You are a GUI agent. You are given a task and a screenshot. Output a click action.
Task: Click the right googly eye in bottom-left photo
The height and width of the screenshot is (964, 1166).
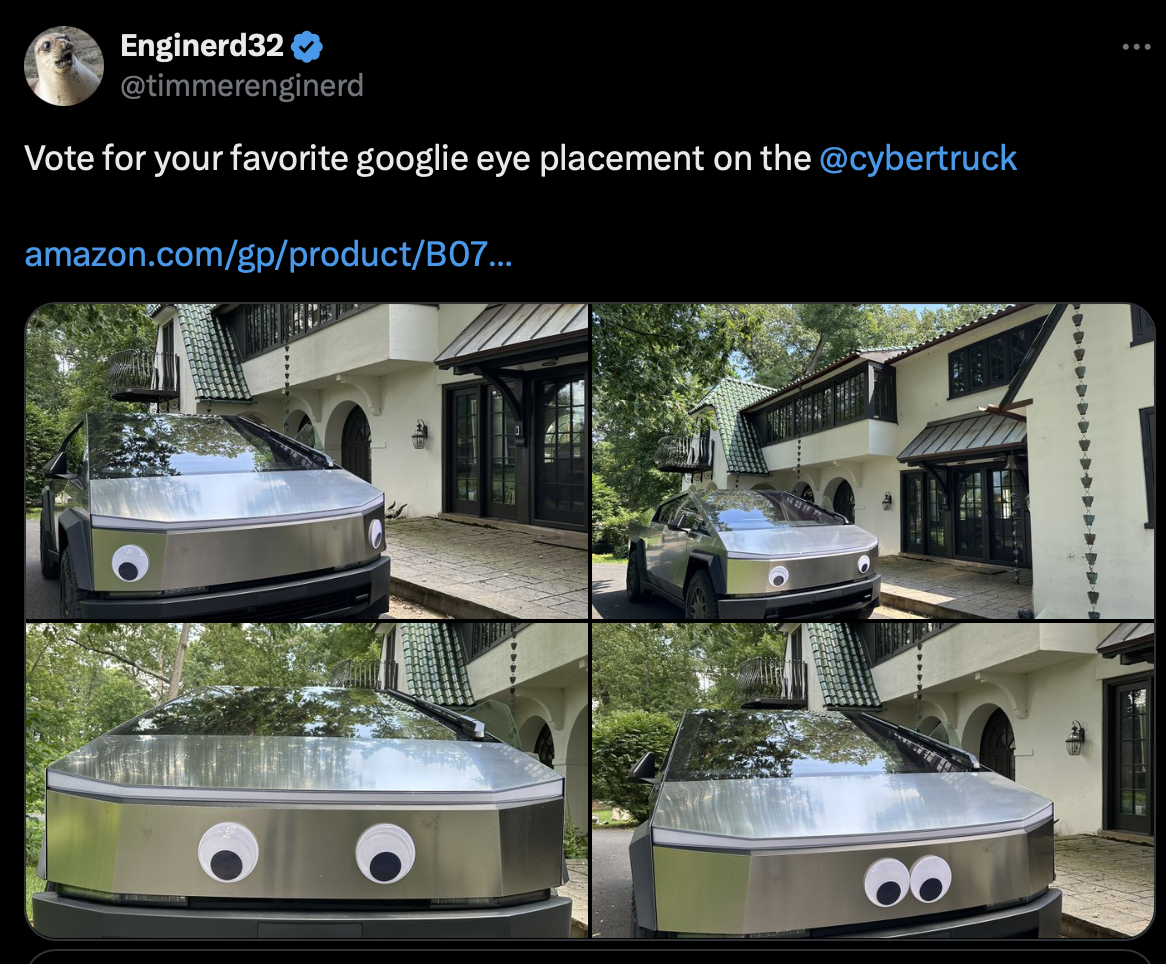[386, 853]
